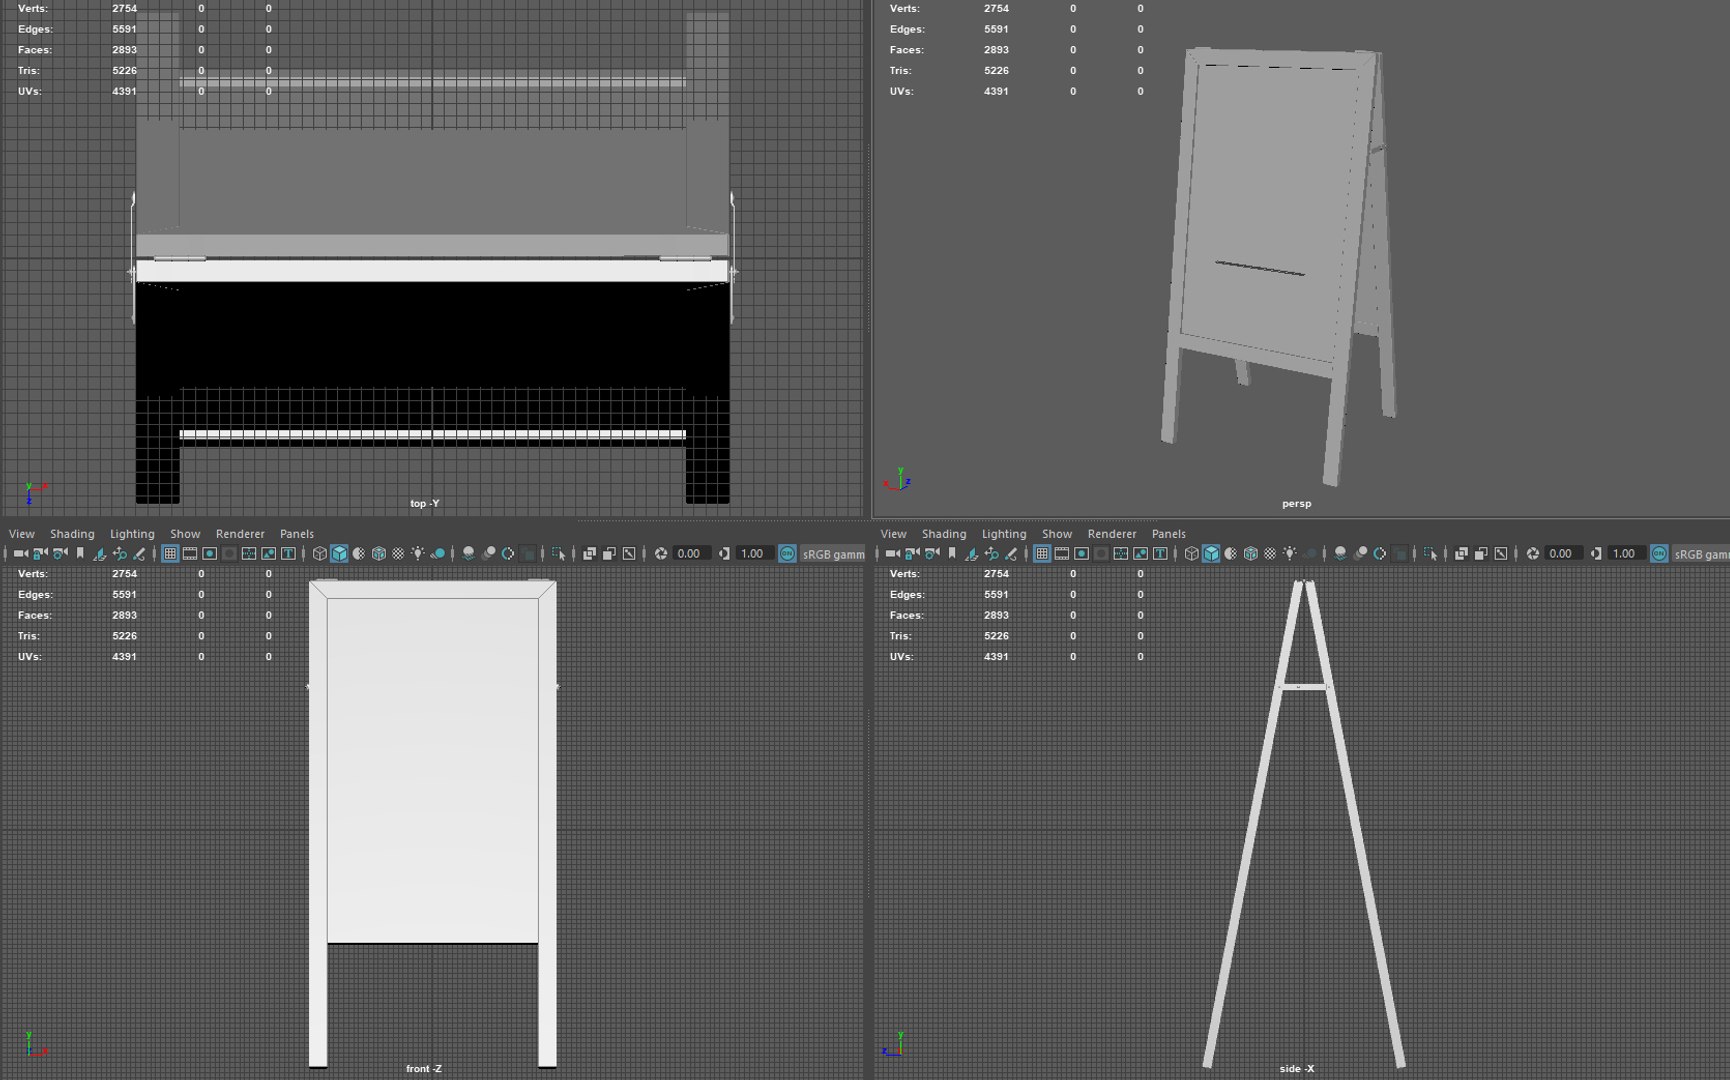Enable Grease Pencil tool in side panel toolbar

[1010, 553]
